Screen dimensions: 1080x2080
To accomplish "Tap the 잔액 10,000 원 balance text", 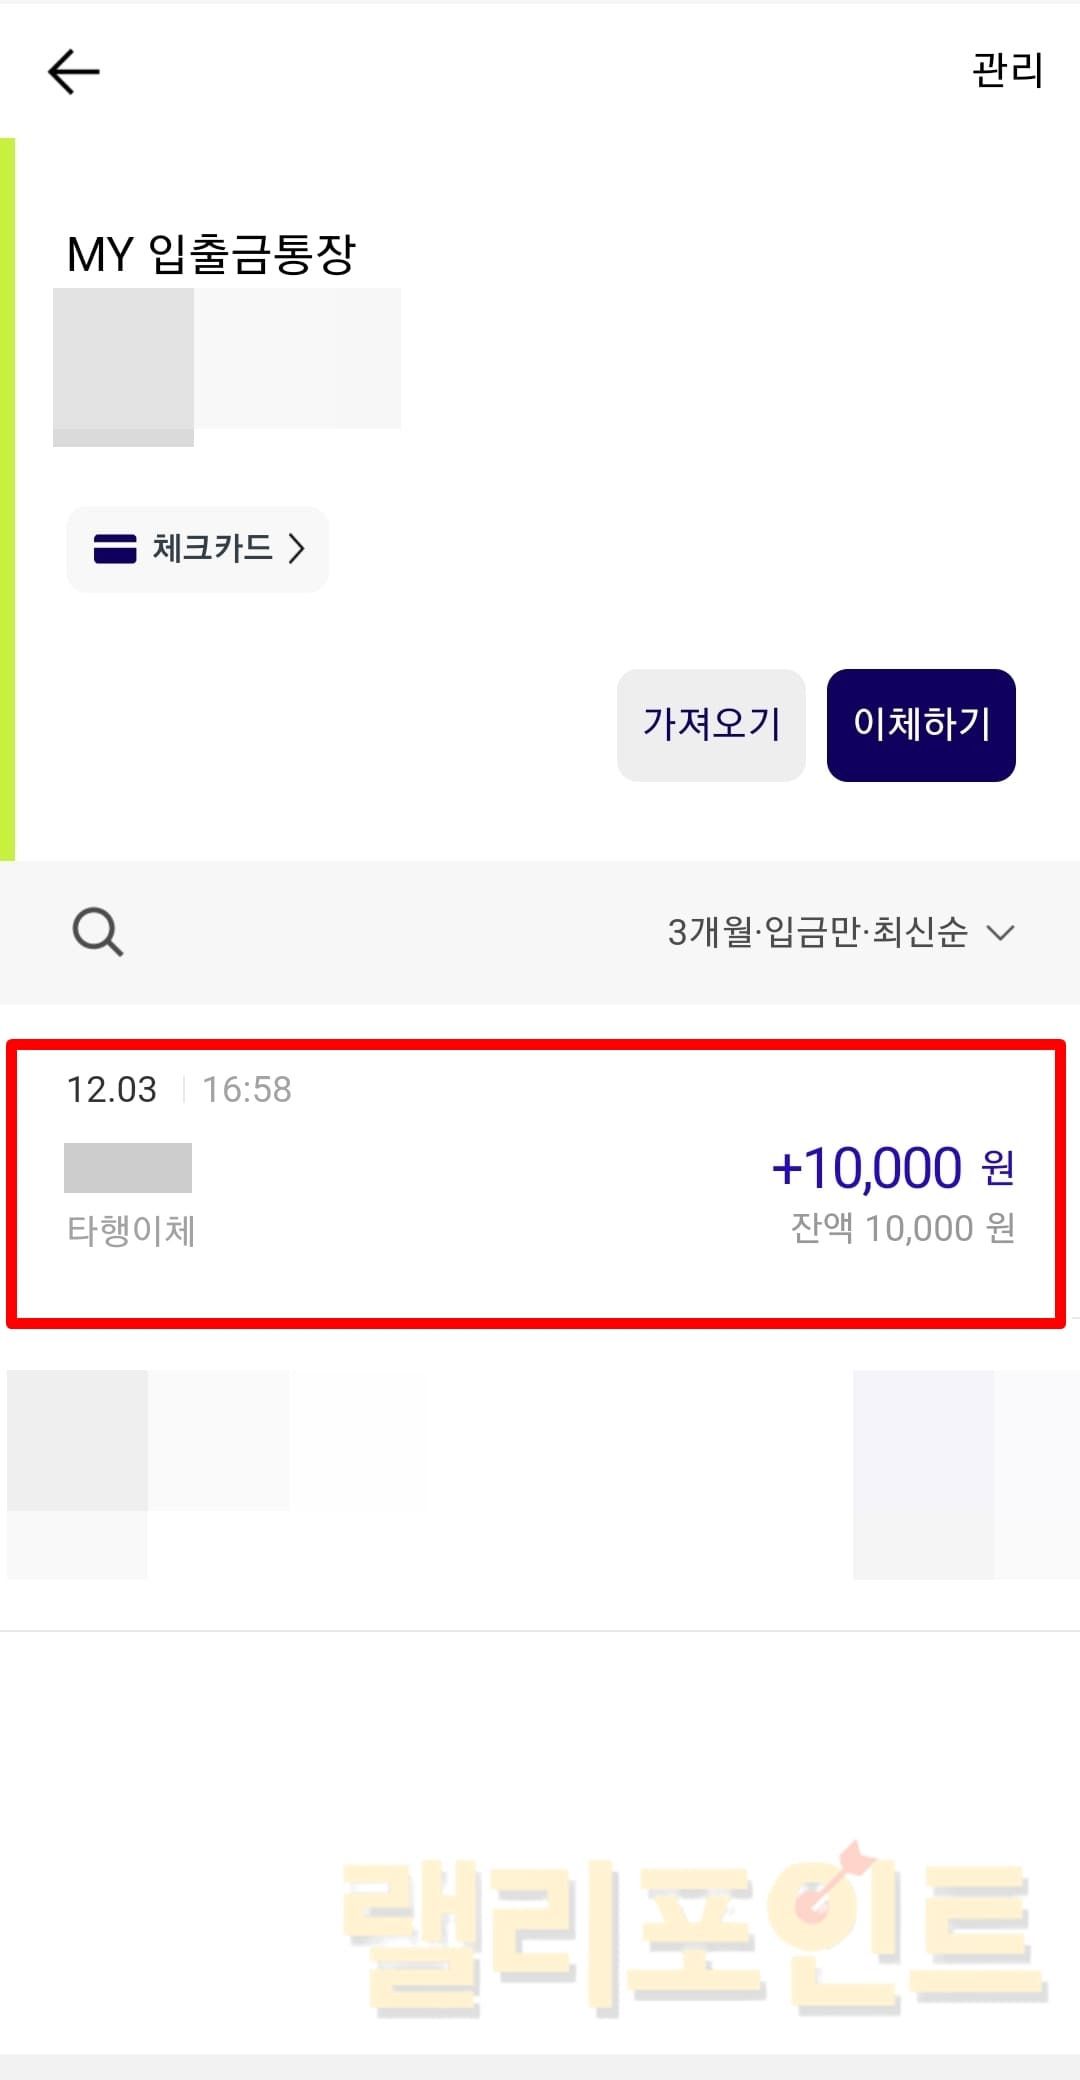I will click(x=902, y=1228).
